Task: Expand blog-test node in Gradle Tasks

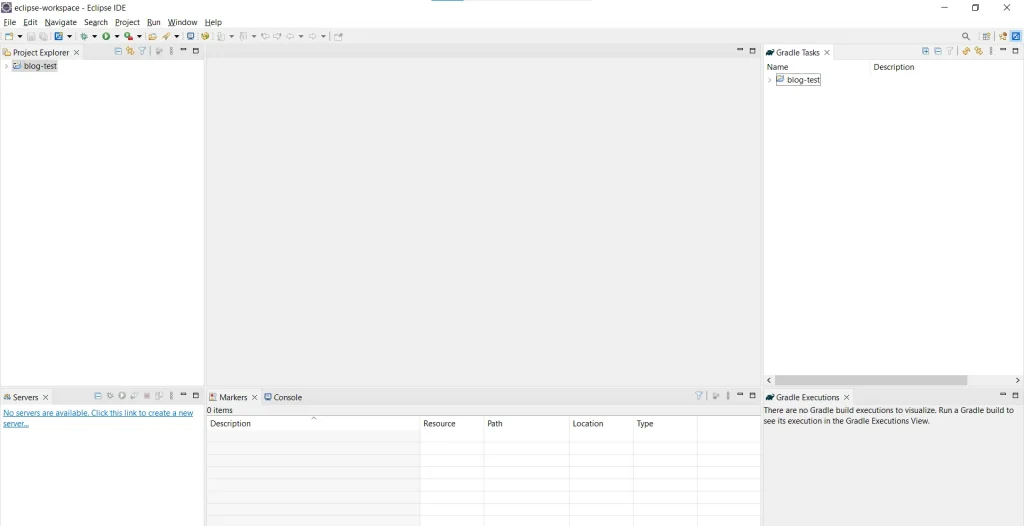Action: click(x=769, y=80)
